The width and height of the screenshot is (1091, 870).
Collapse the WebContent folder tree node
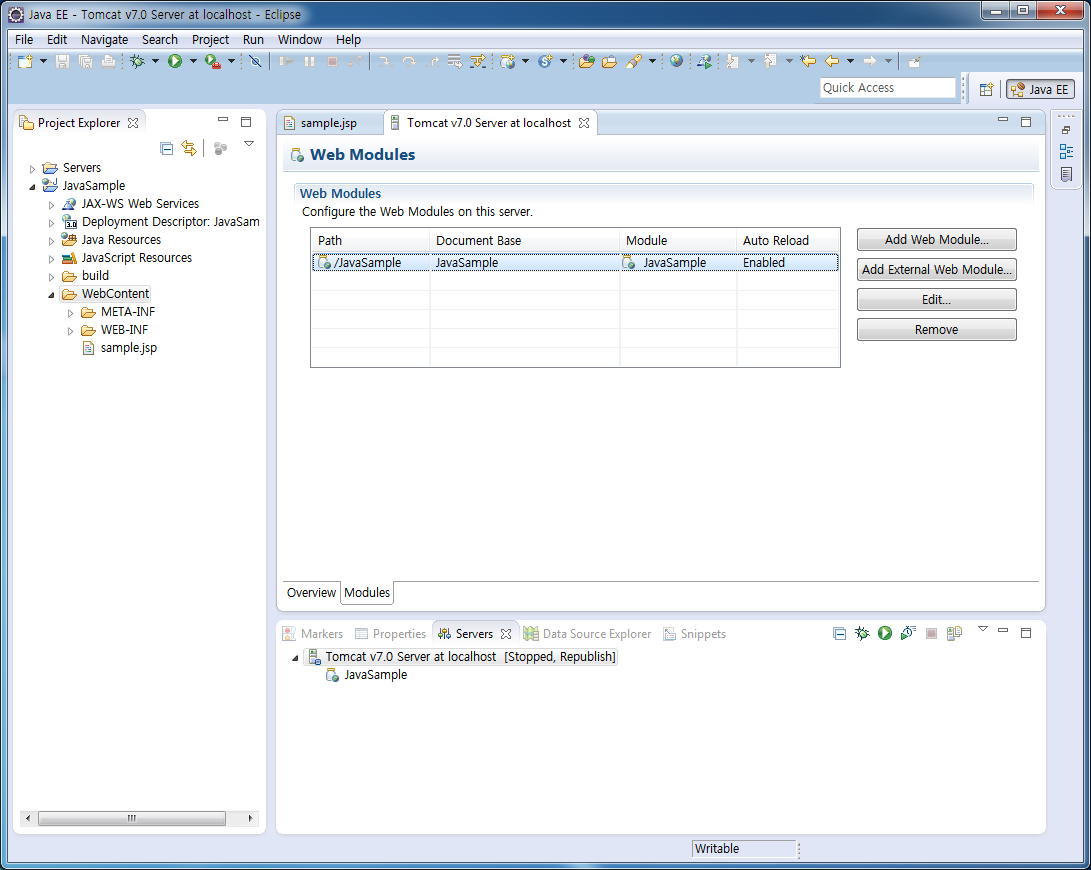[51, 295]
